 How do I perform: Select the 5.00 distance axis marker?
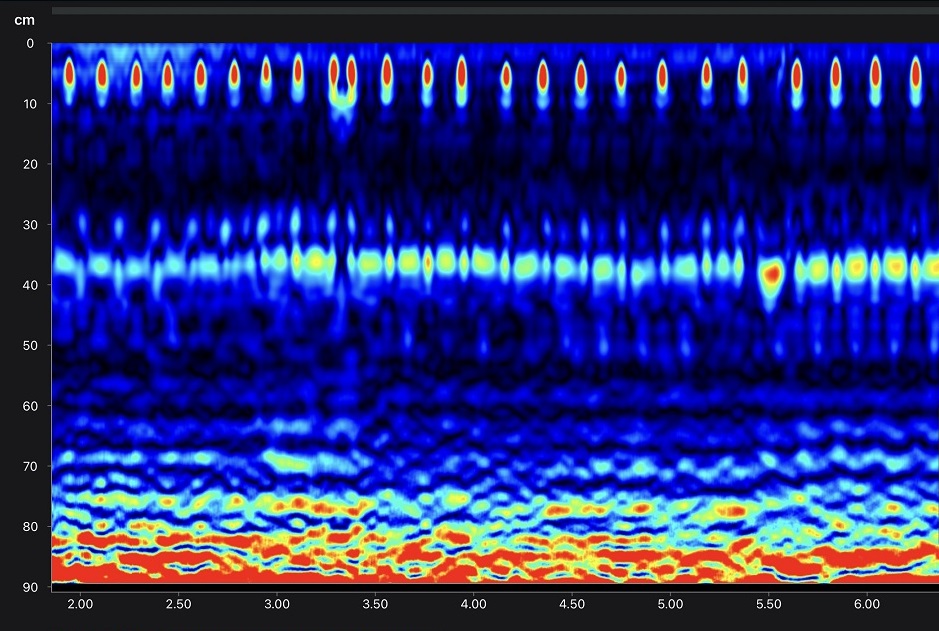(x=670, y=605)
